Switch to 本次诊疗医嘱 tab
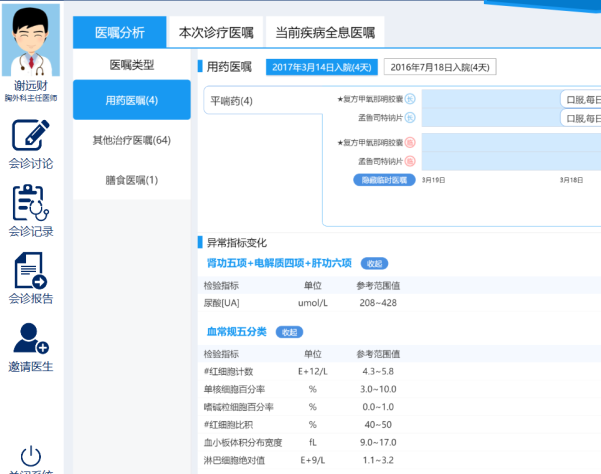 pos(216,32)
